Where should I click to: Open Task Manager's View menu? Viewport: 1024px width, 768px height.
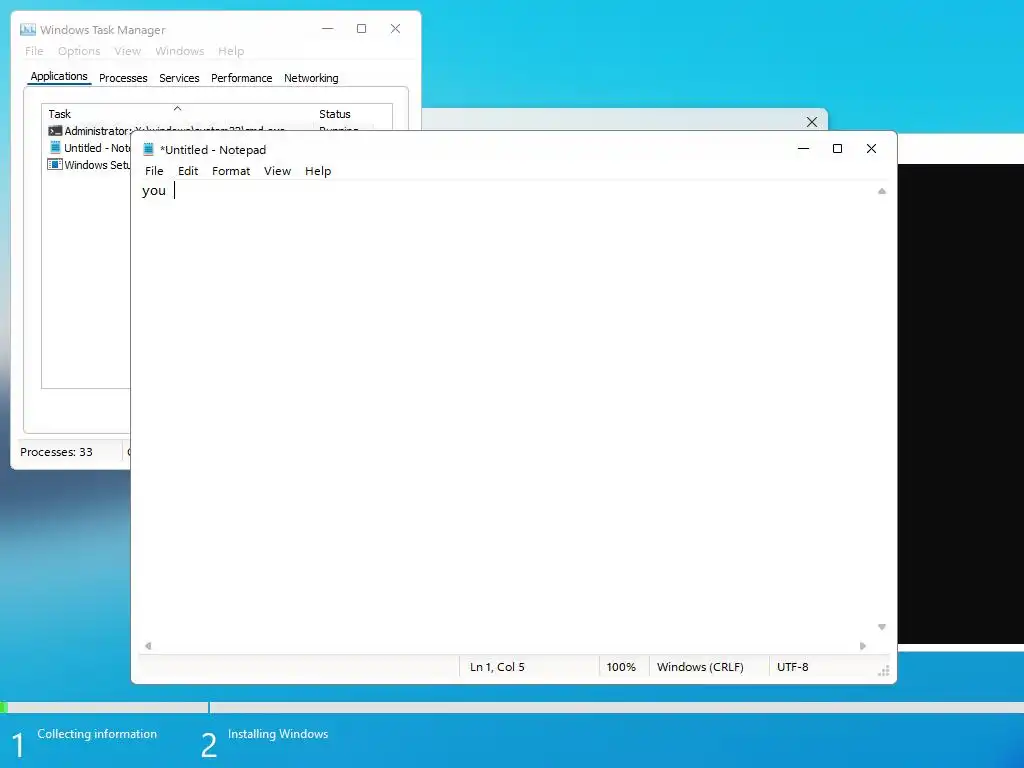click(127, 51)
